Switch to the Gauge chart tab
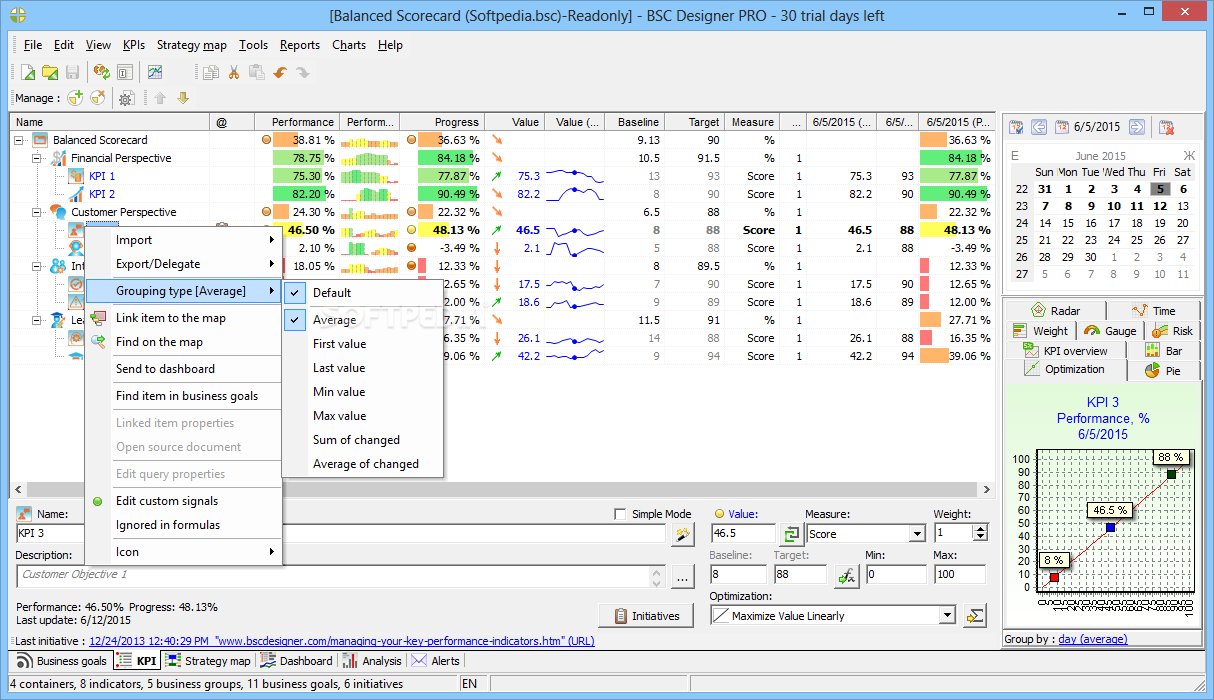Viewport: 1214px width, 700px height. pyautogui.click(x=1110, y=331)
